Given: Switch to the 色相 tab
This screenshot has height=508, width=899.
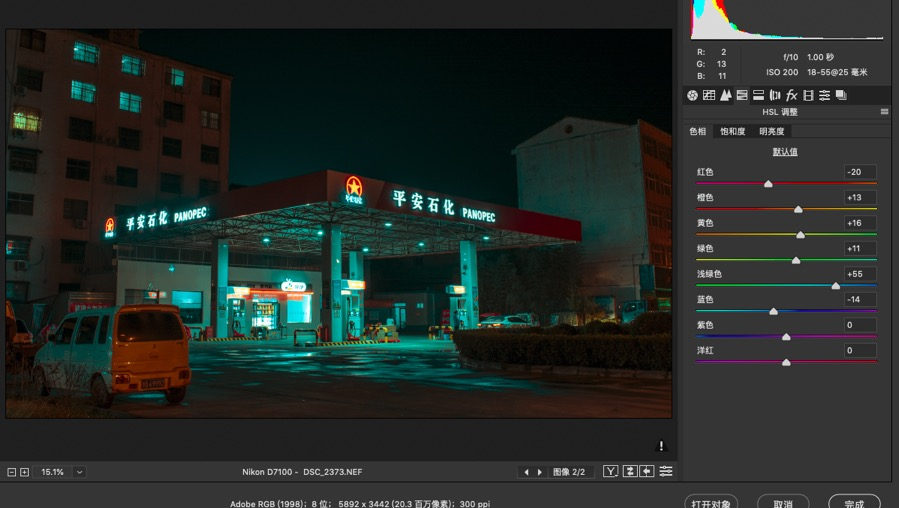Looking at the screenshot, I should [698, 131].
